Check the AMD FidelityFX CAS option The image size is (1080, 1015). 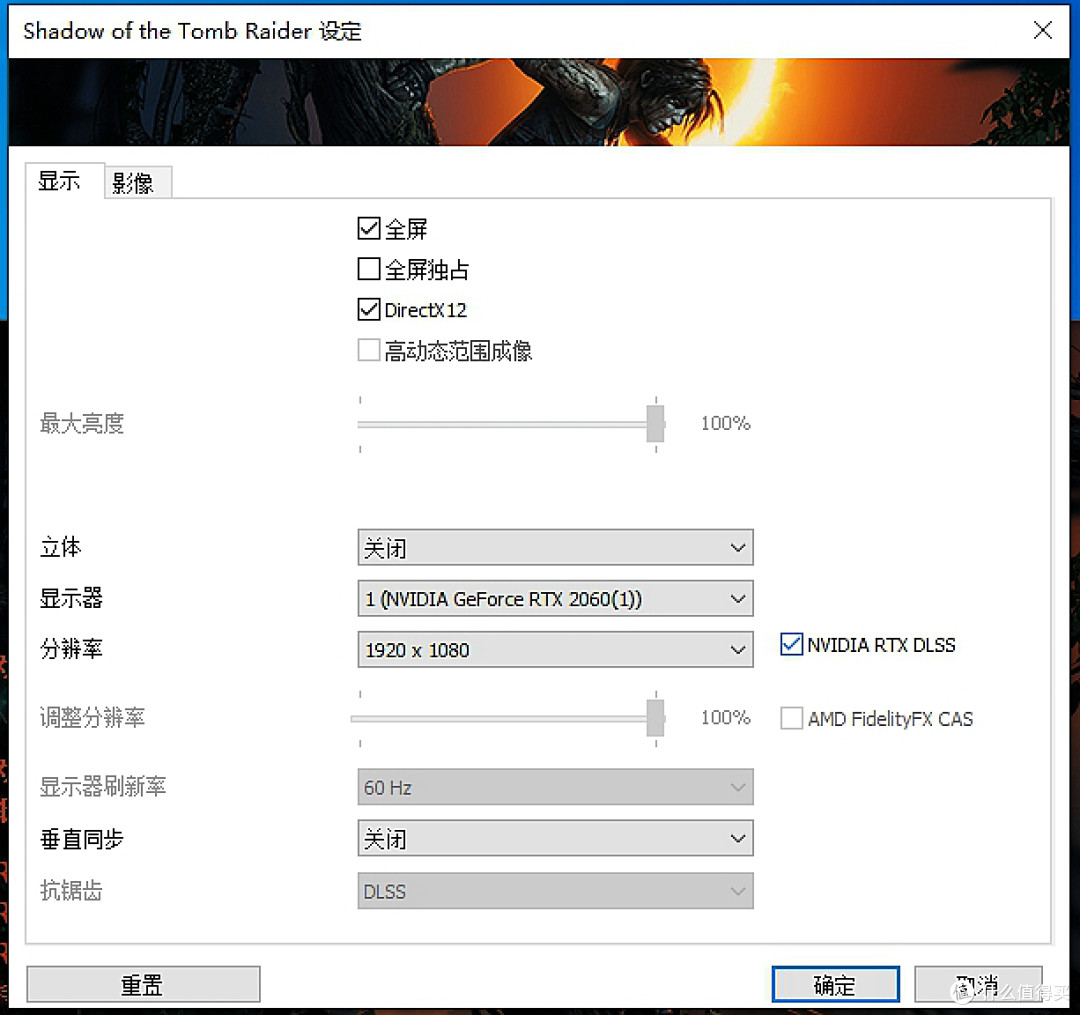click(791, 718)
